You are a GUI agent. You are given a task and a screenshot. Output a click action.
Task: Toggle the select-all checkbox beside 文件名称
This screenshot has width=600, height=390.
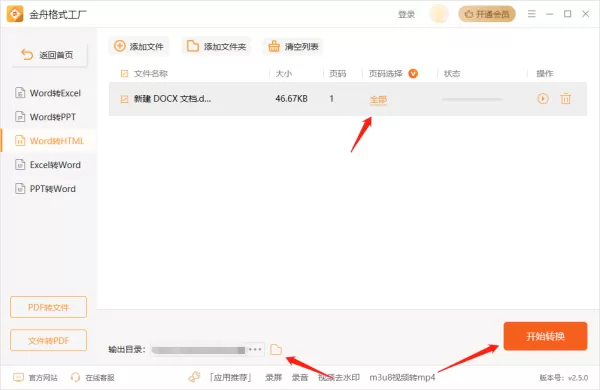[124, 73]
